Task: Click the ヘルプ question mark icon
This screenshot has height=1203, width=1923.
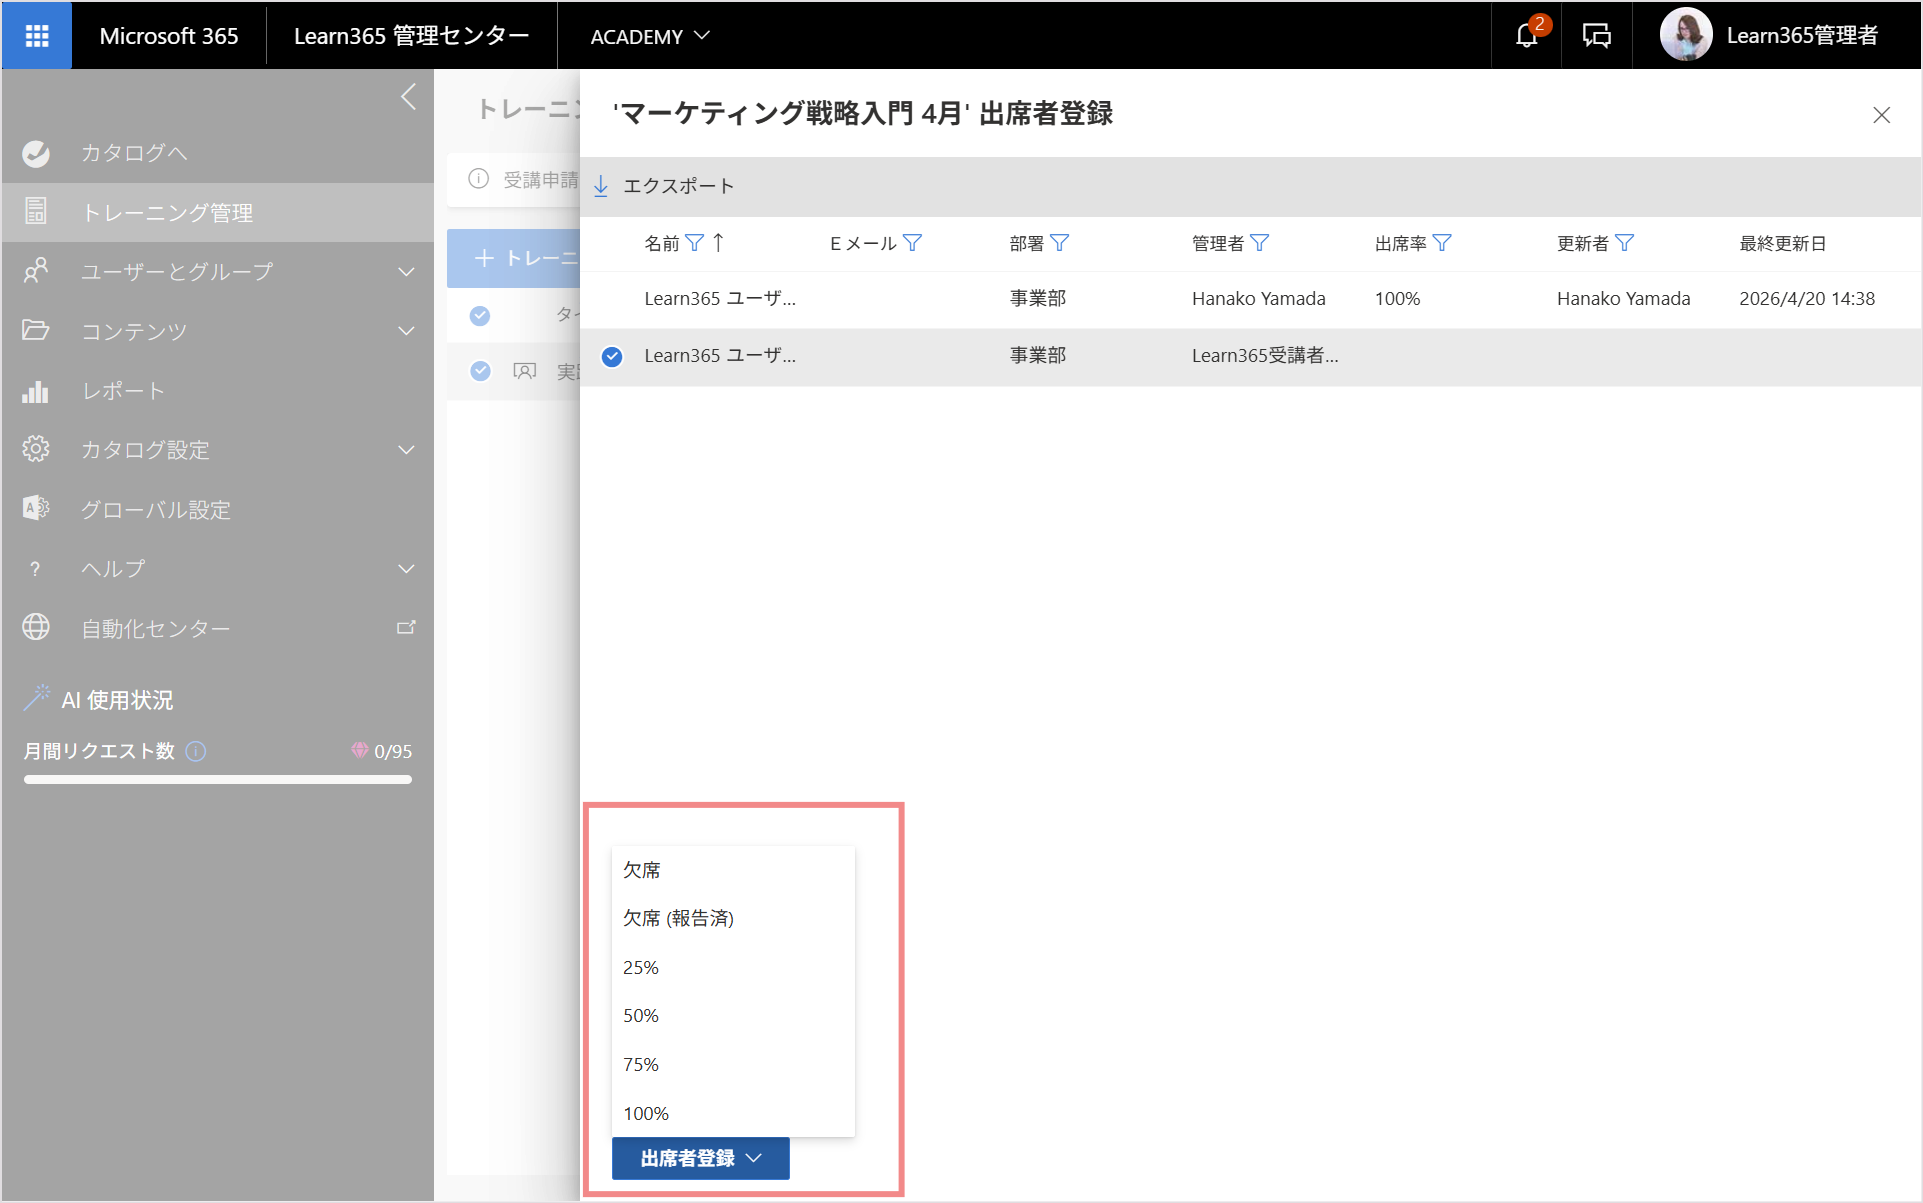Action: [36, 568]
